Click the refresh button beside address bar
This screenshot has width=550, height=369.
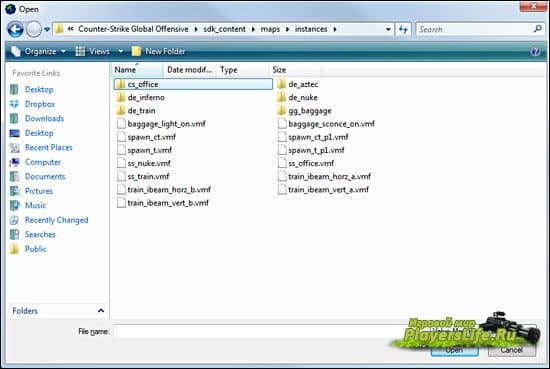pyautogui.click(x=403, y=29)
